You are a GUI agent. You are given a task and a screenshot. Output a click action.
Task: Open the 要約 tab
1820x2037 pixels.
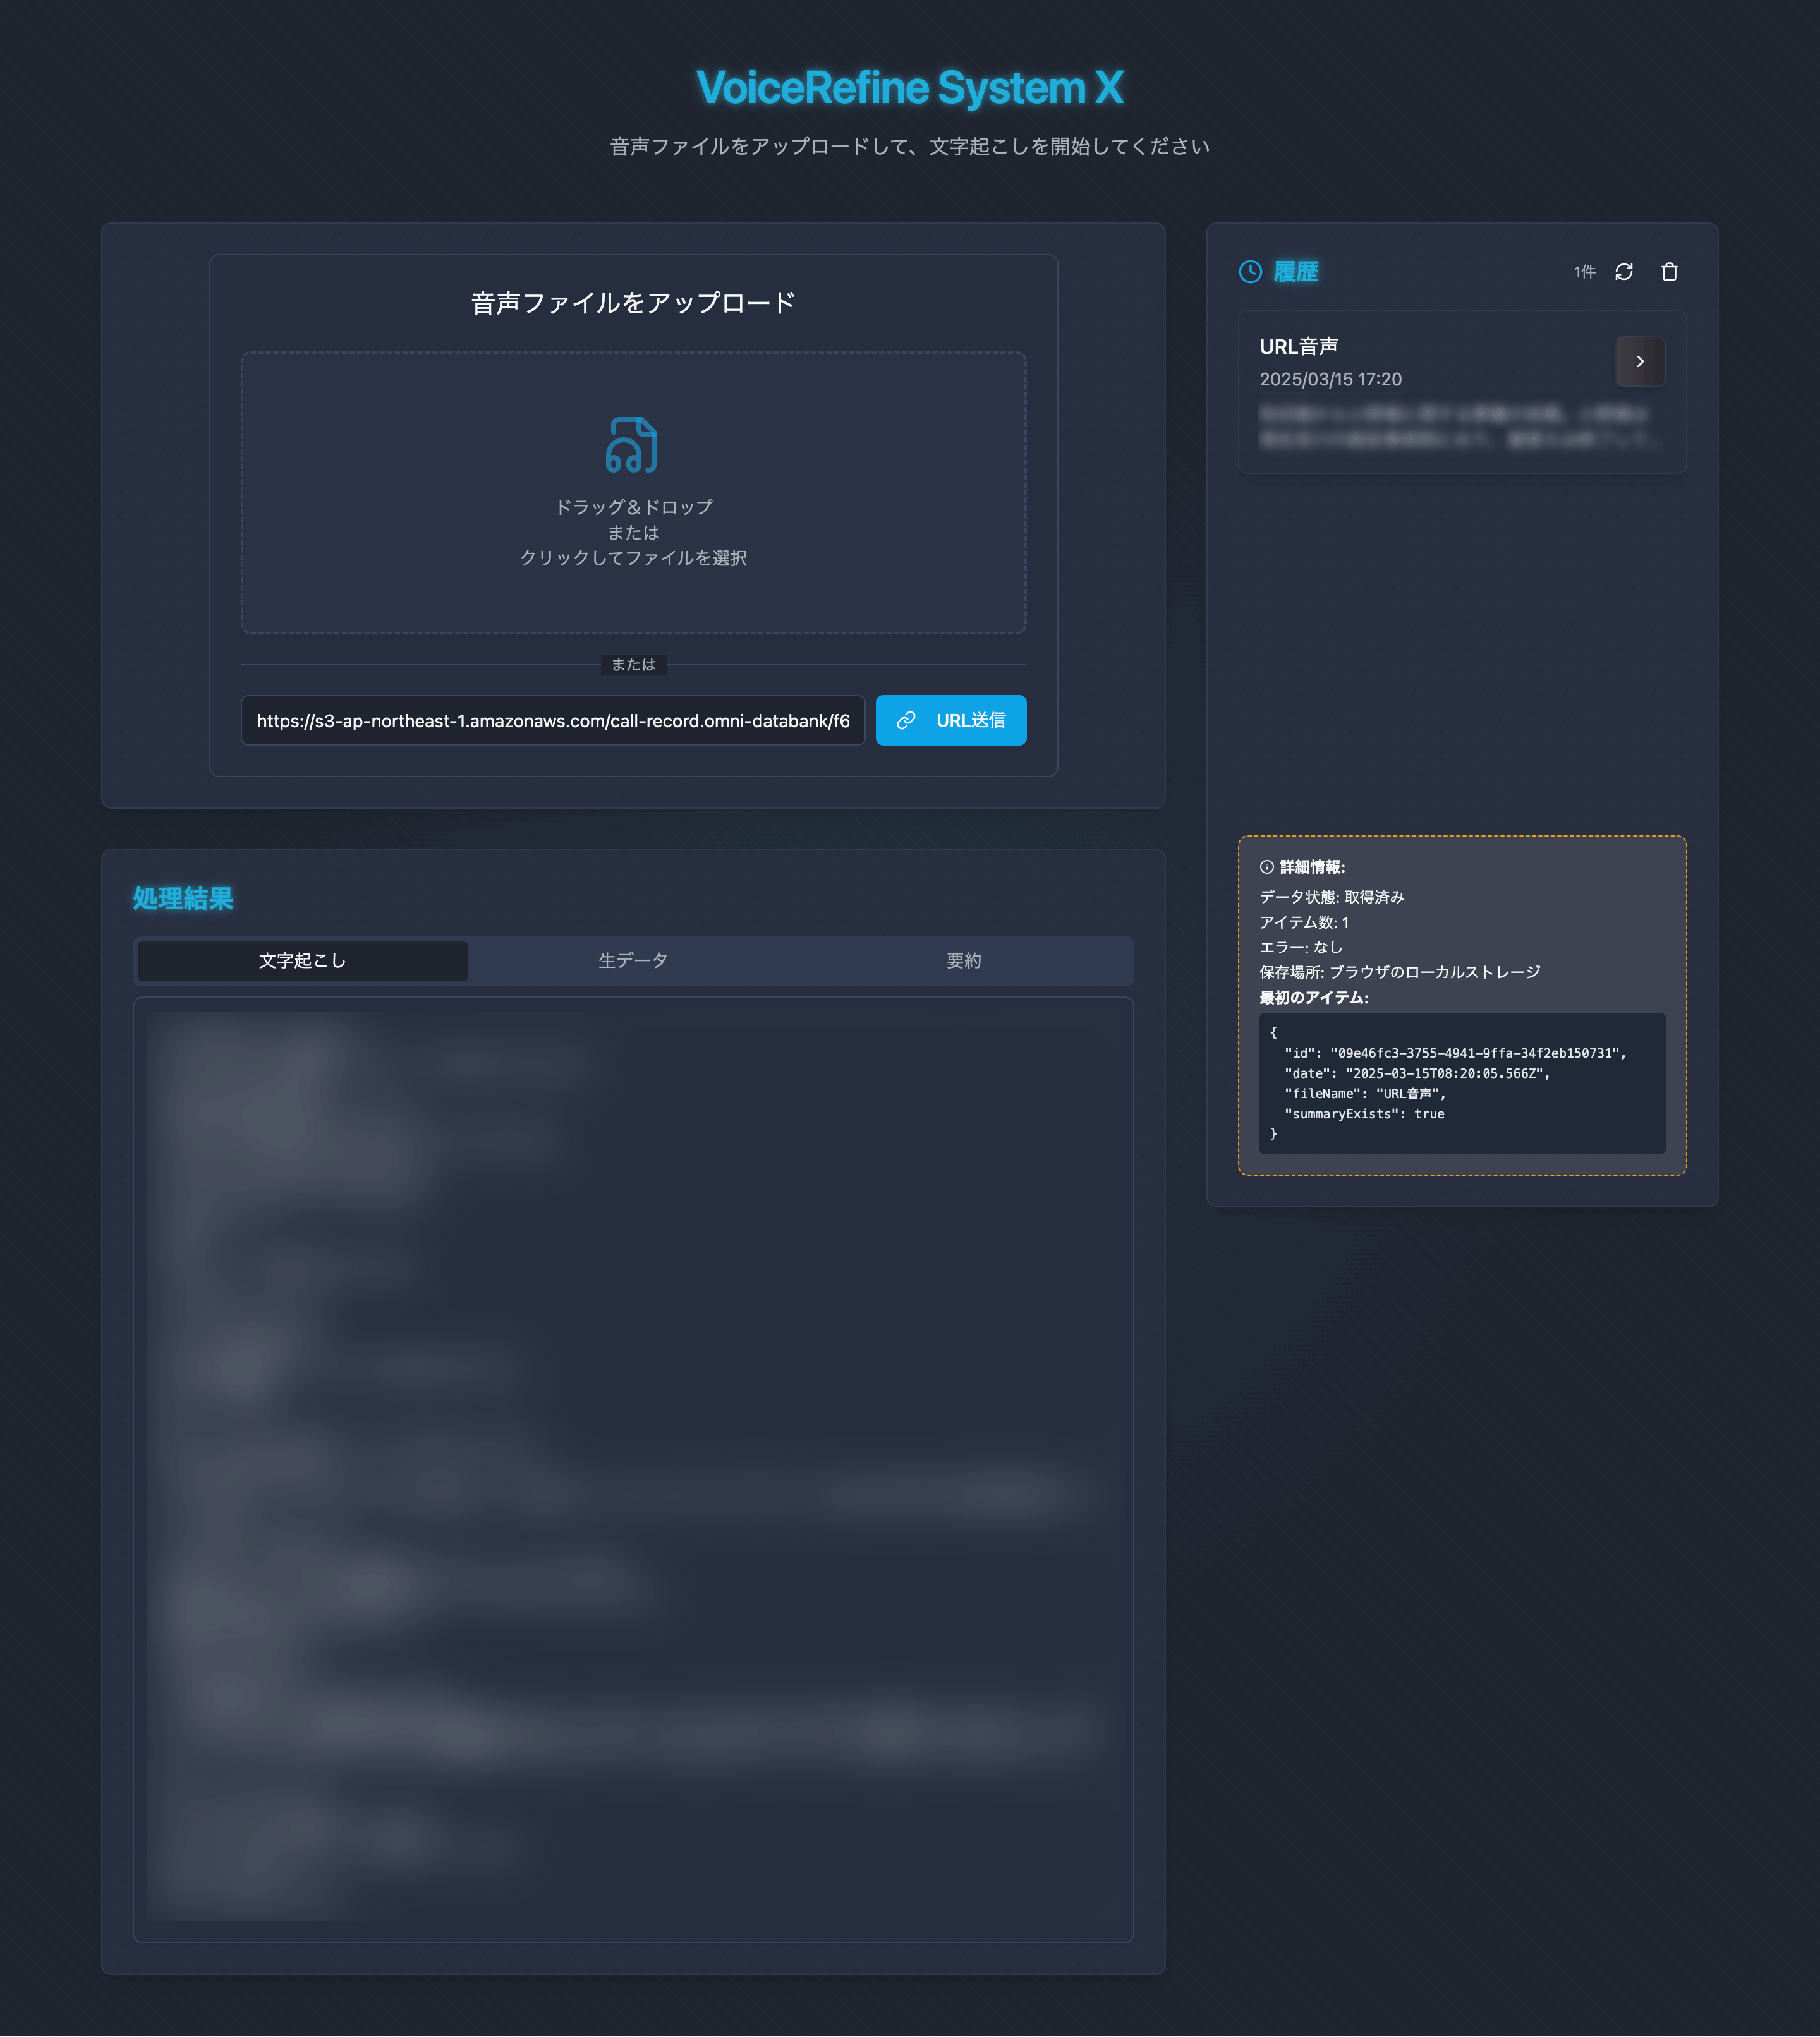(x=964, y=960)
